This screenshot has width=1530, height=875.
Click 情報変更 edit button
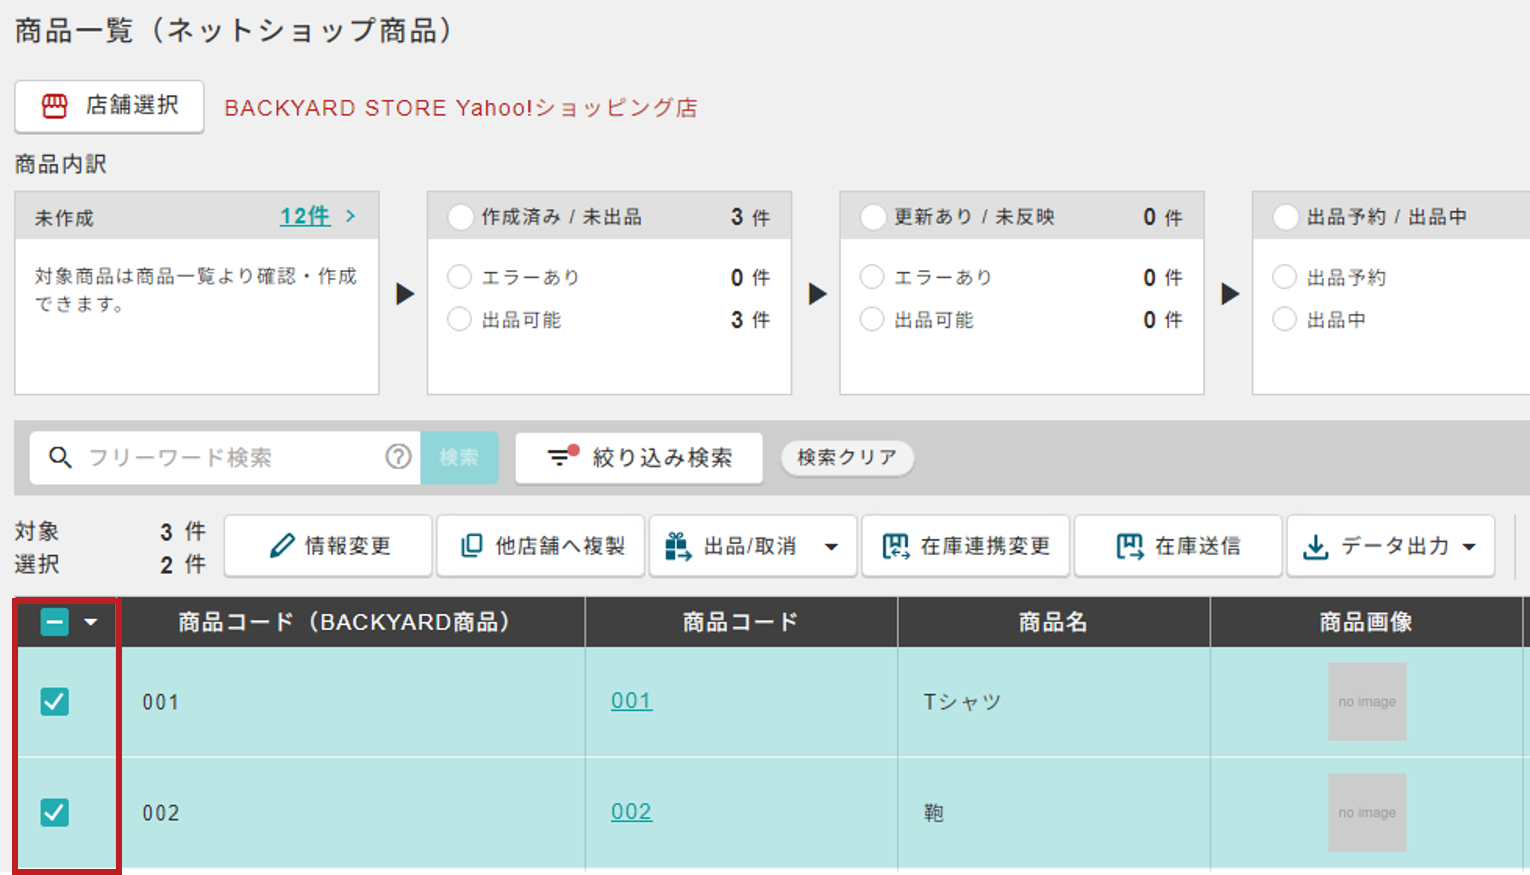(328, 546)
